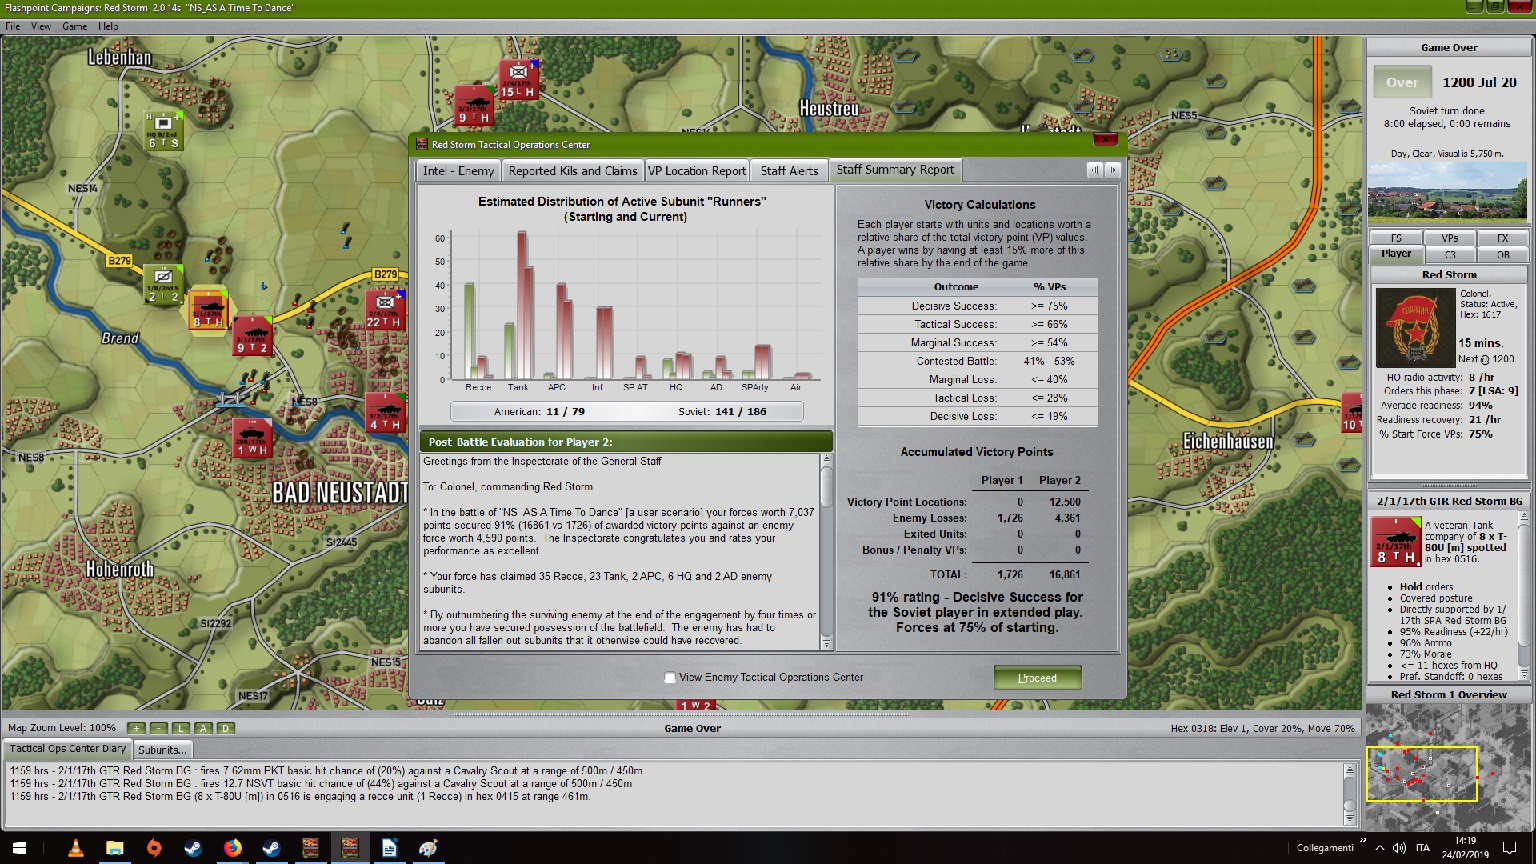This screenshot has height=864, width=1536.
Task: Enable View Enemy Tactical Operations Center checkbox
Action: point(670,678)
